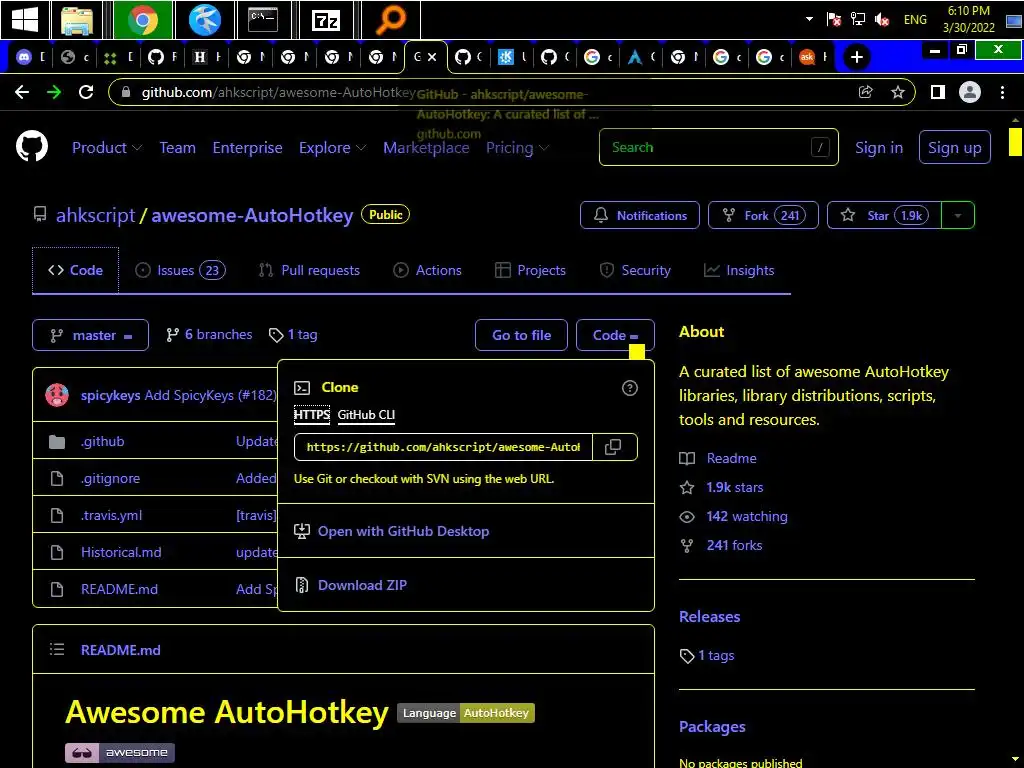
Task: Go forward with green arrow
Action: [54, 92]
